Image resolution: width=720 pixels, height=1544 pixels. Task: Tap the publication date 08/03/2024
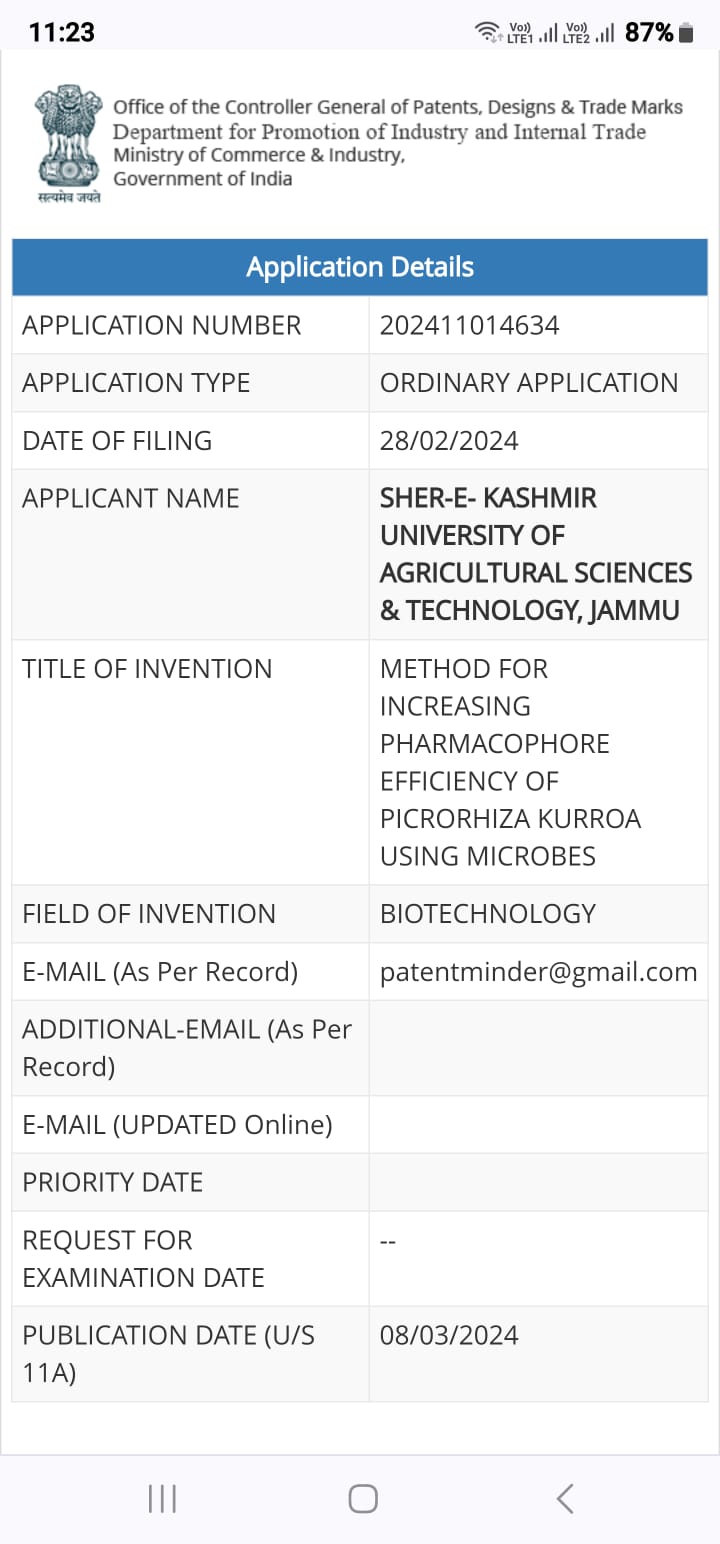[x=449, y=1335]
